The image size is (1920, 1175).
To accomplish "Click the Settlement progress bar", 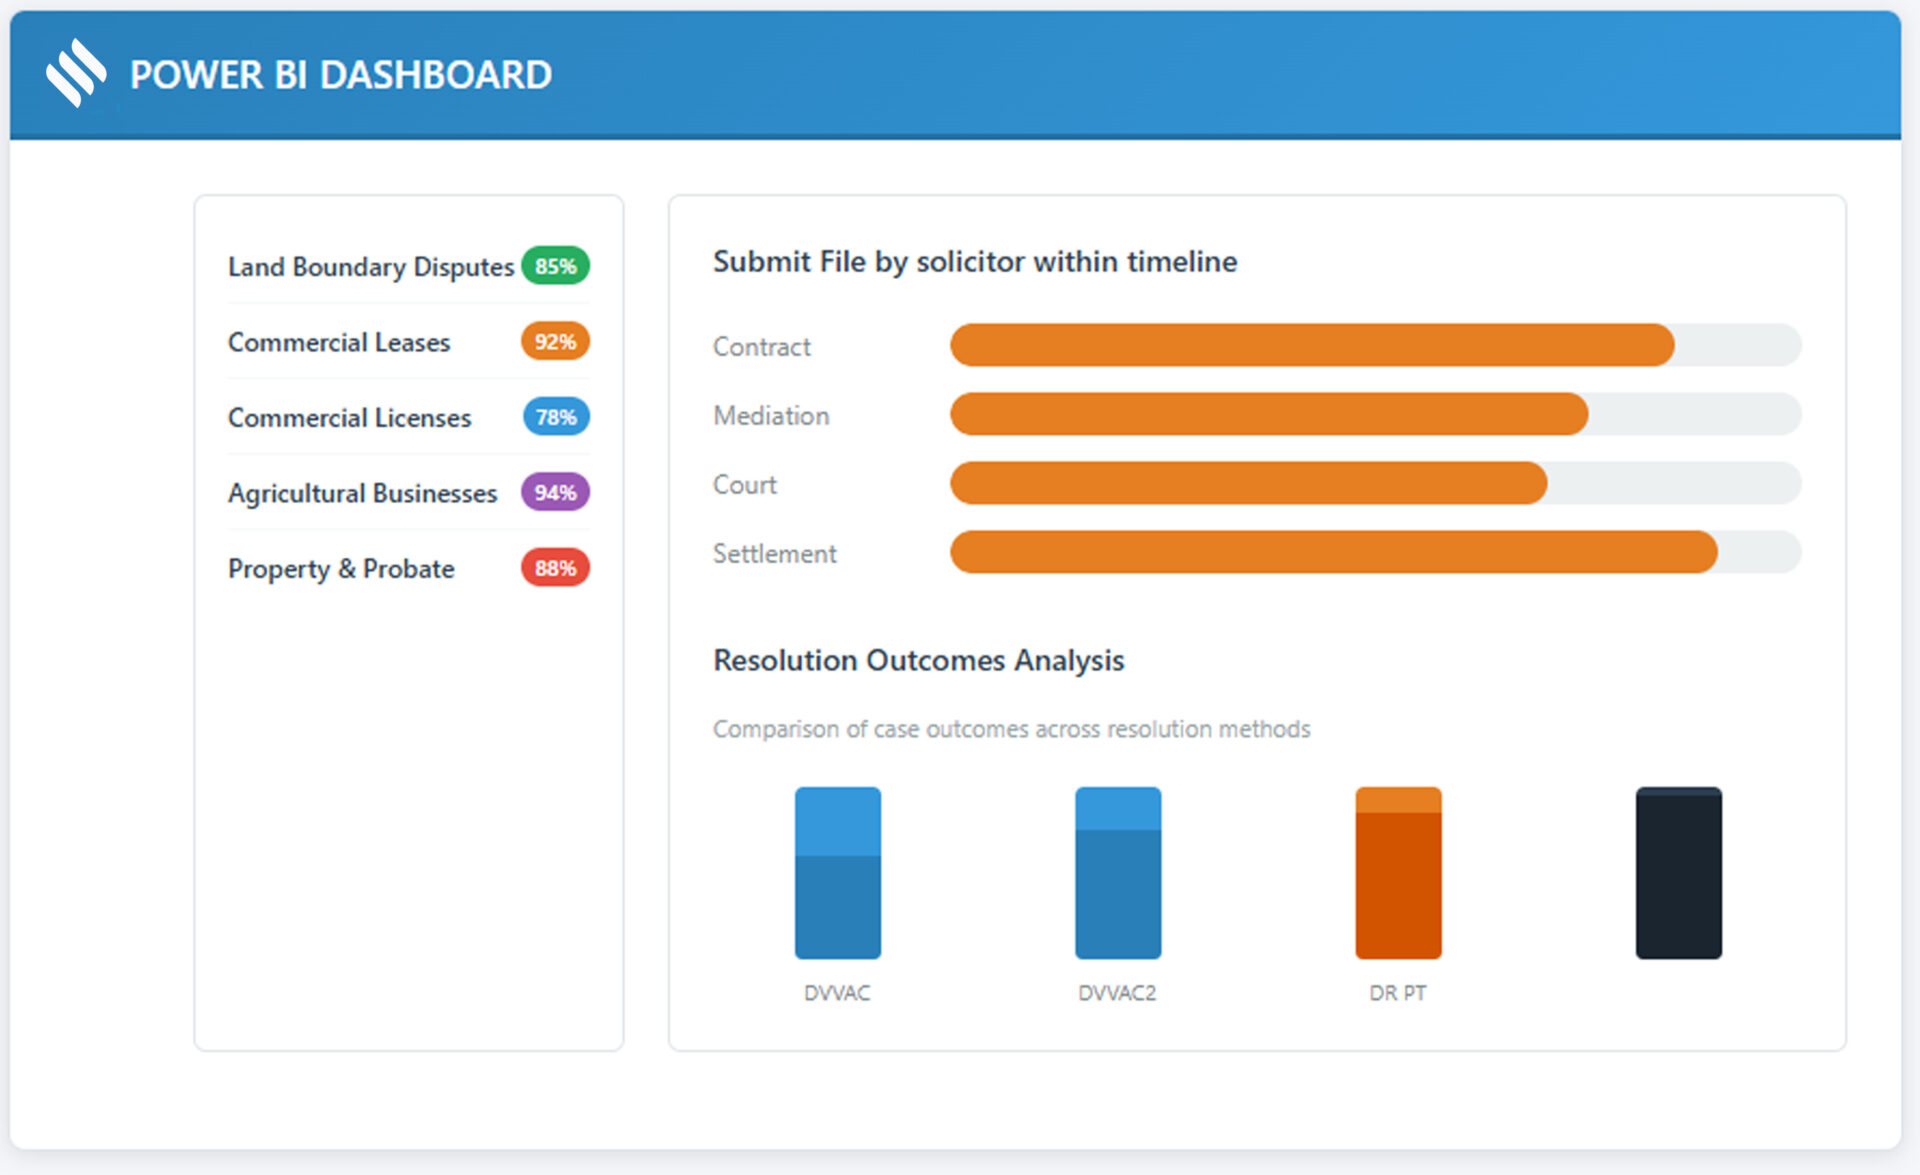I will (x=1375, y=552).
